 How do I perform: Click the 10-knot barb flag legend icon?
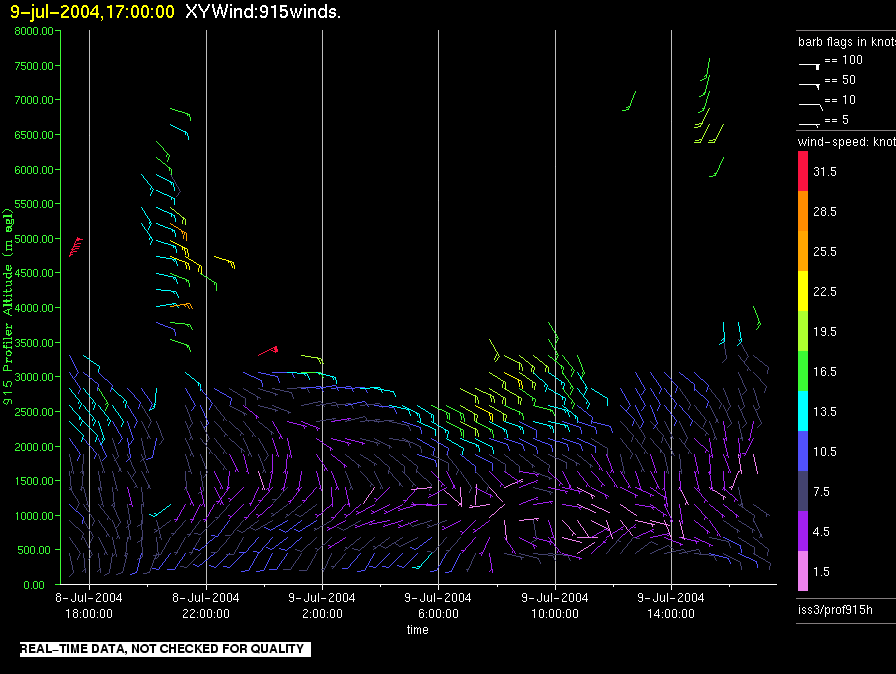click(810, 106)
